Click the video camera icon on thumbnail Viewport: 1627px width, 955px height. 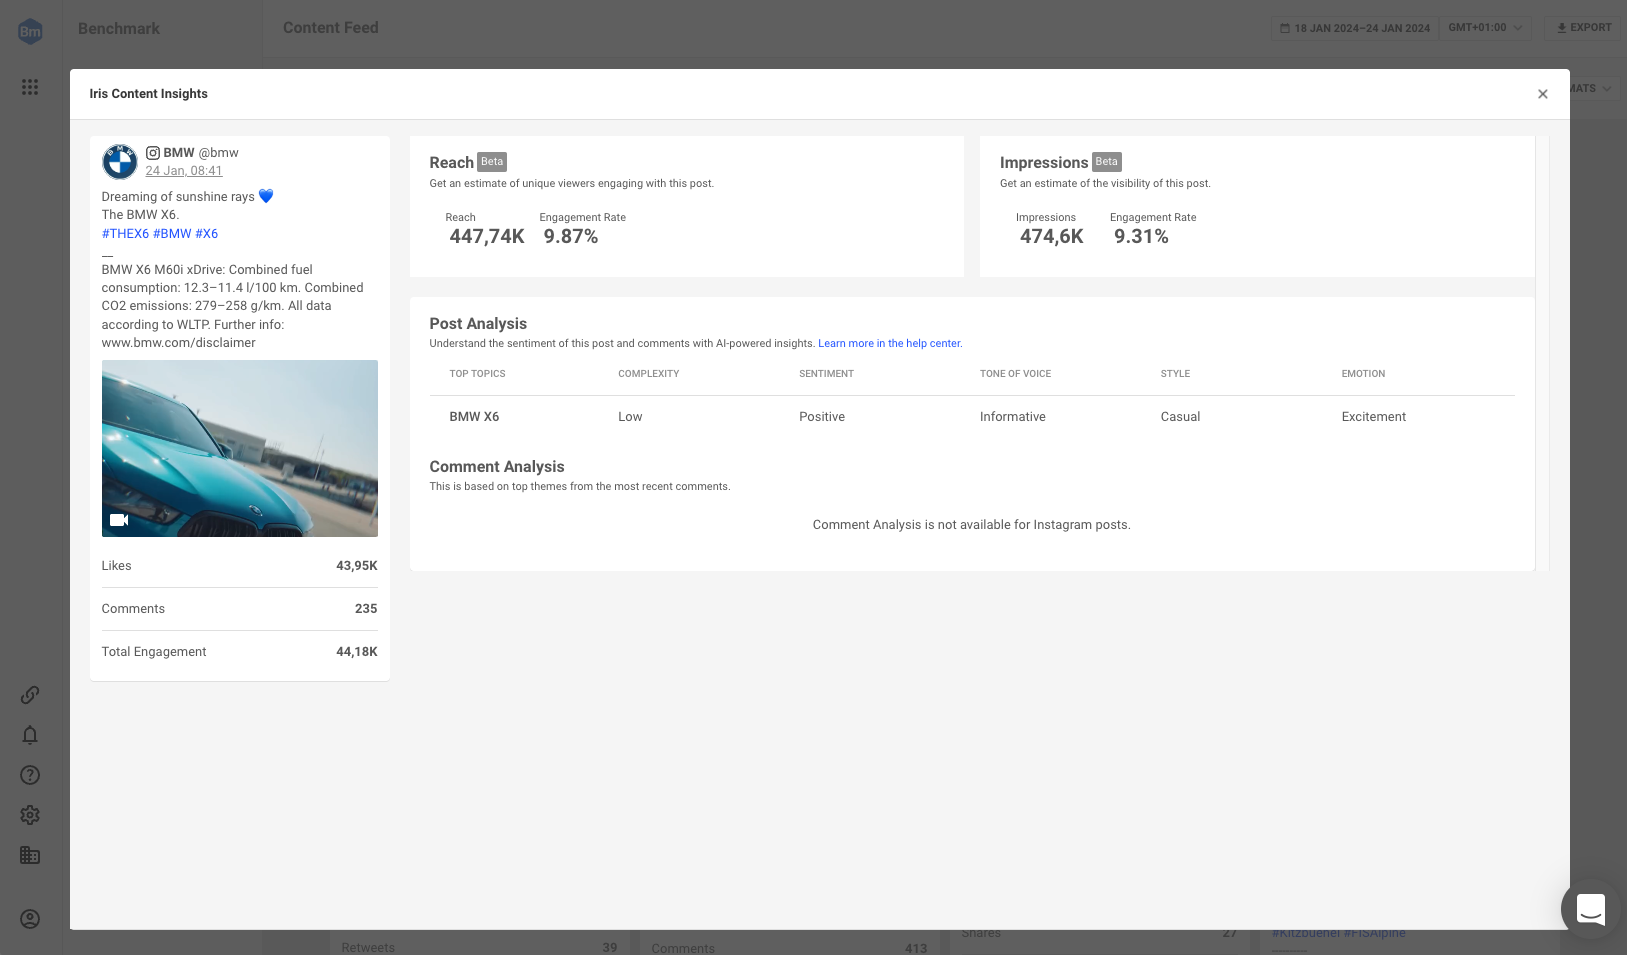119,520
